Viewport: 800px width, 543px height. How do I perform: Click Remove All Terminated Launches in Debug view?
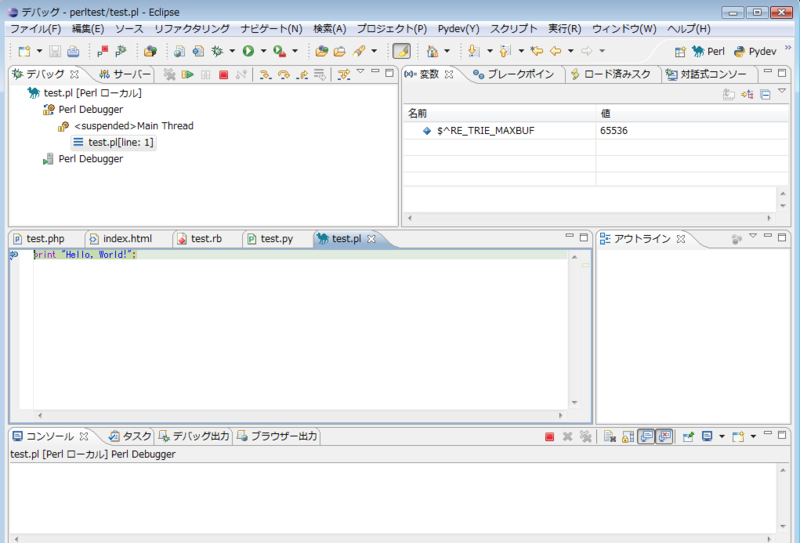tap(169, 75)
